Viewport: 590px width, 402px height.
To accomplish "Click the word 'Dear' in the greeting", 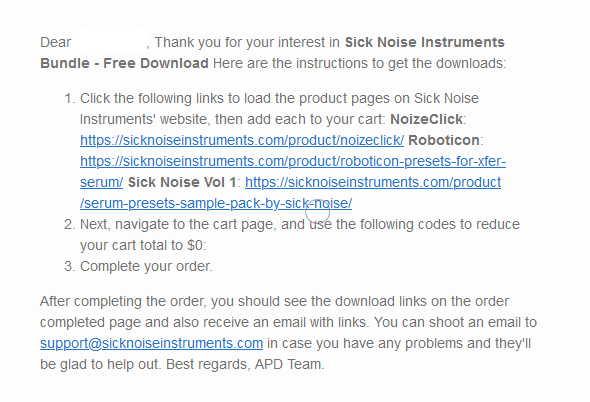I will pos(55,42).
